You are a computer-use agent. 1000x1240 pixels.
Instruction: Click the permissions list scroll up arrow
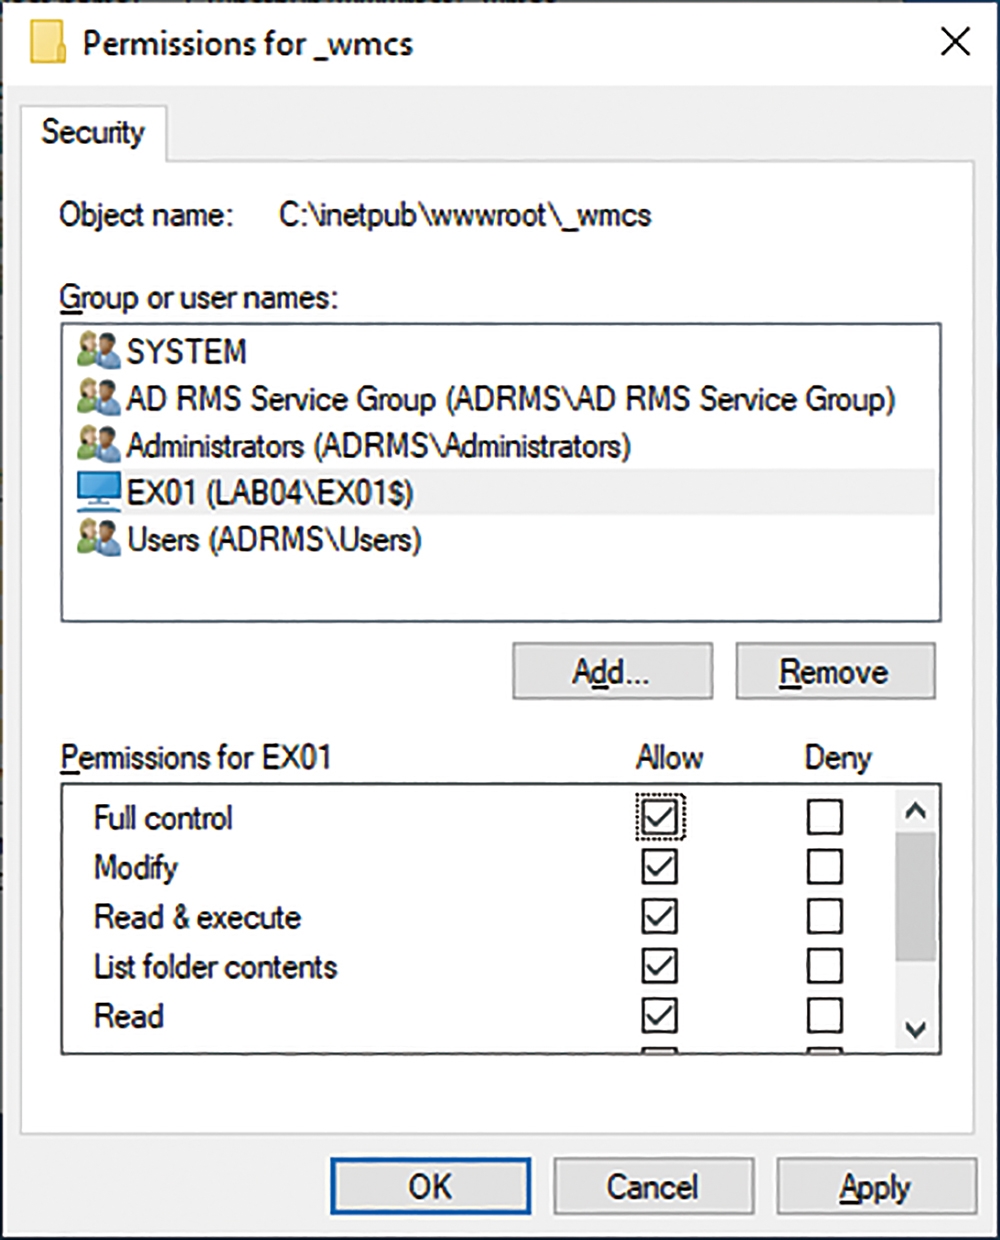tap(916, 811)
